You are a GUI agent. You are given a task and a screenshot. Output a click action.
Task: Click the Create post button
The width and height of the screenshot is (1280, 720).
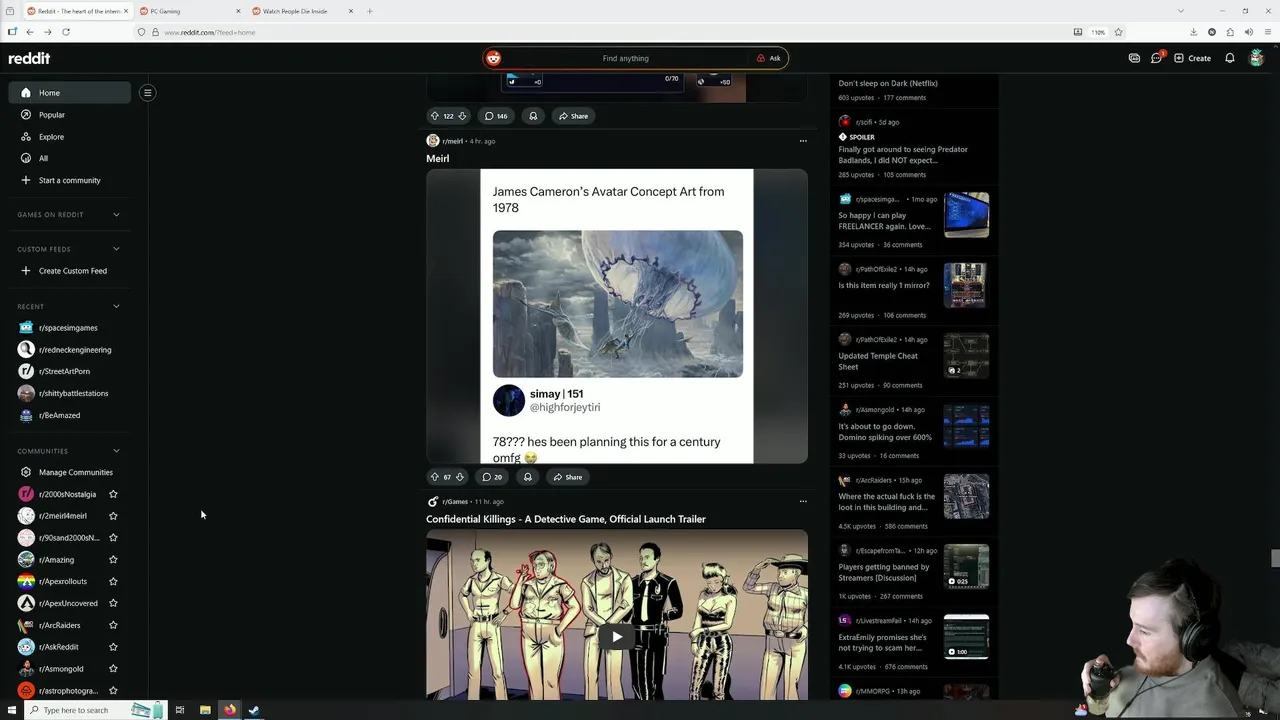(1192, 58)
